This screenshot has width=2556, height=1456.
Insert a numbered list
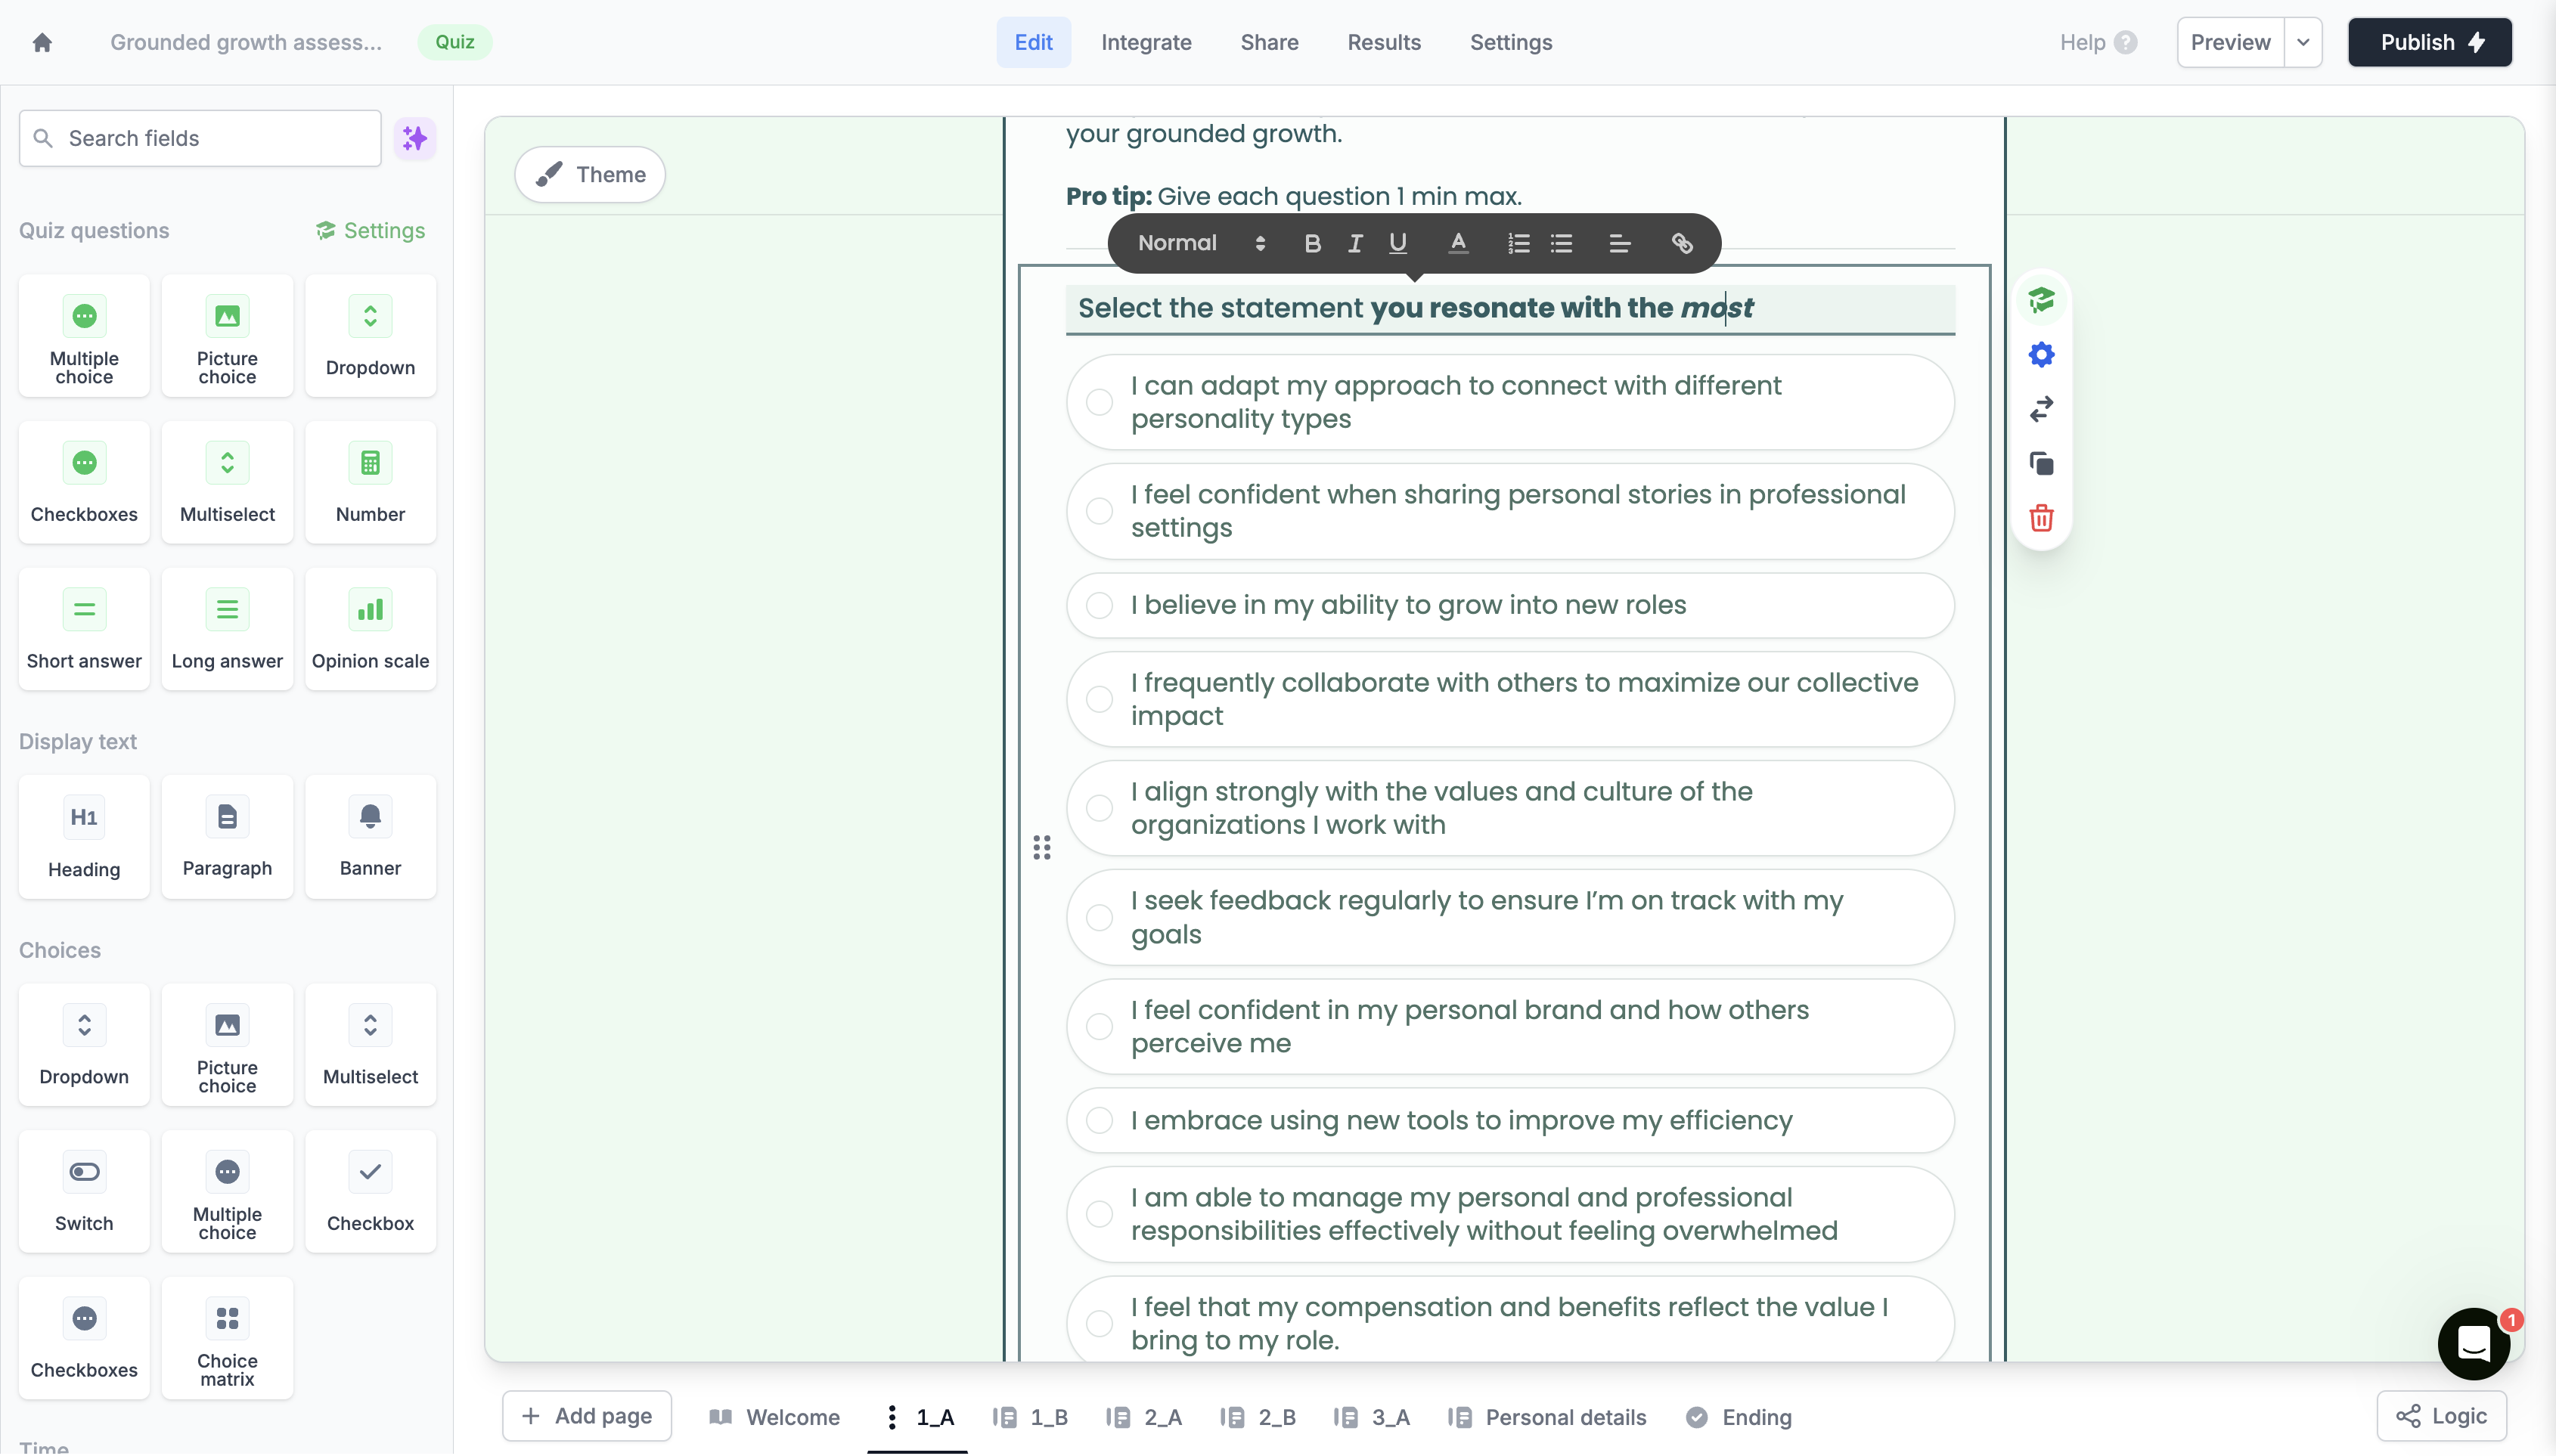click(x=1518, y=243)
